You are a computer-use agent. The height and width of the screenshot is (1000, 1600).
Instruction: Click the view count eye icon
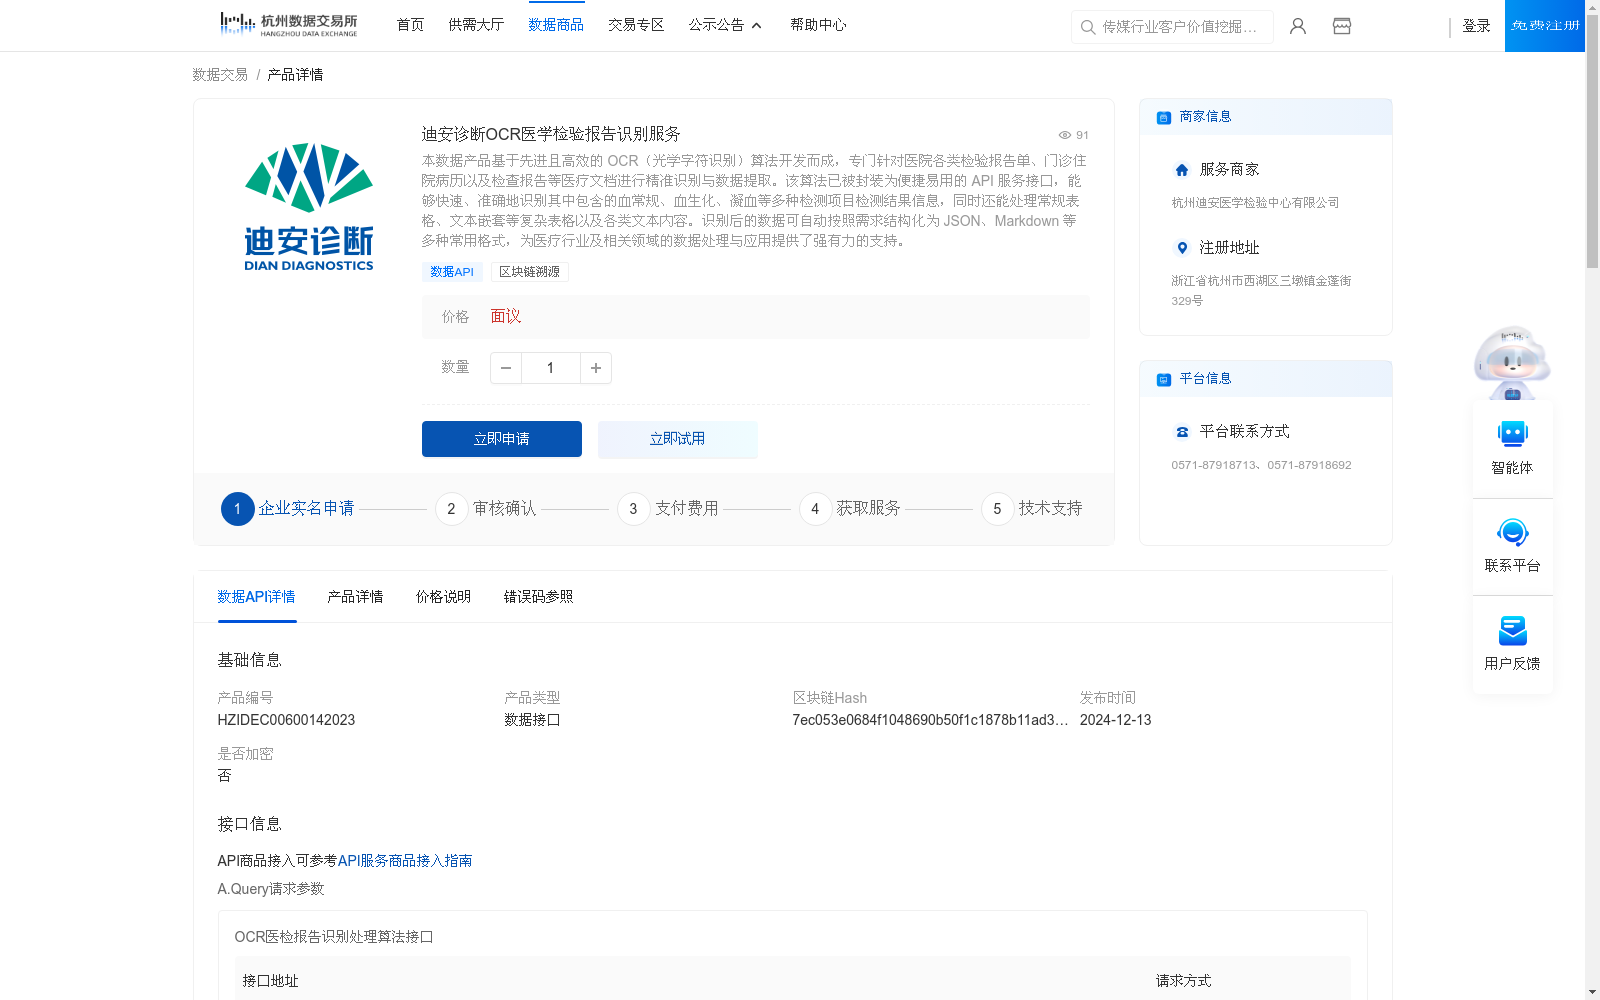[x=1065, y=135]
